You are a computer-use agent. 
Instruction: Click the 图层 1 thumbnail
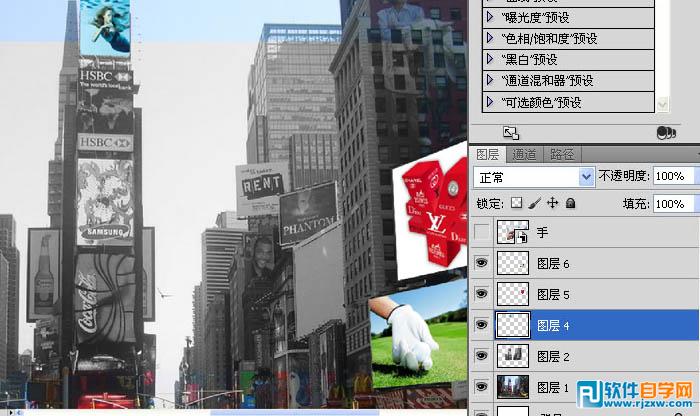point(512,387)
